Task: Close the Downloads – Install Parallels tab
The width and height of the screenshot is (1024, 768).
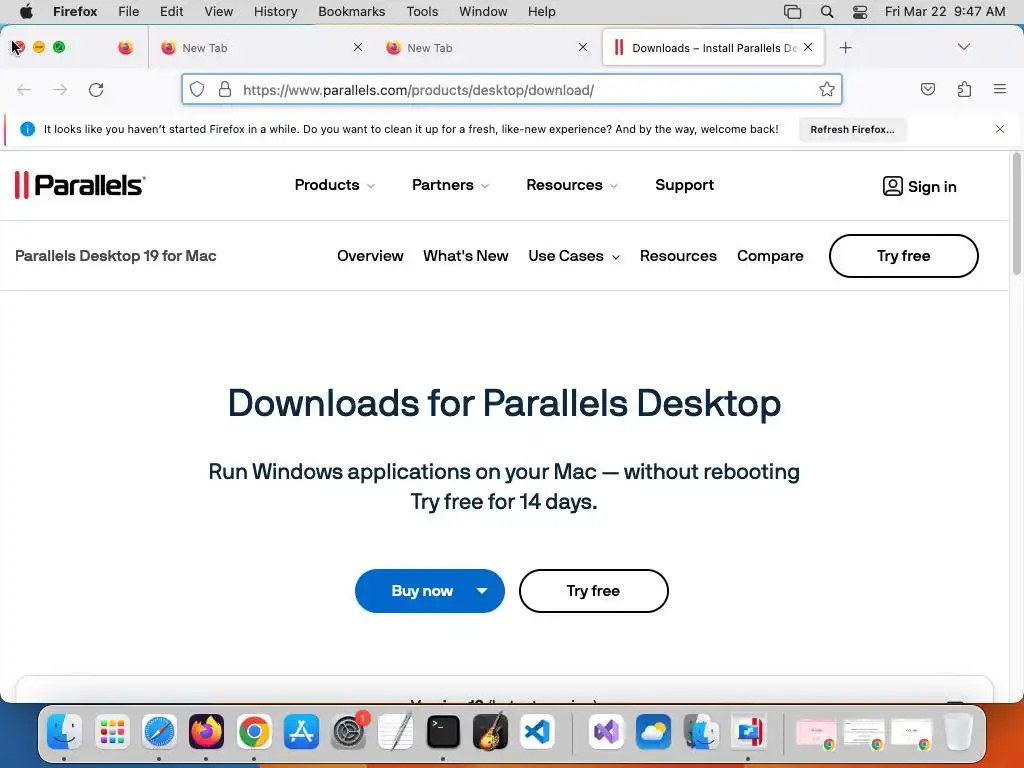Action: tap(808, 47)
